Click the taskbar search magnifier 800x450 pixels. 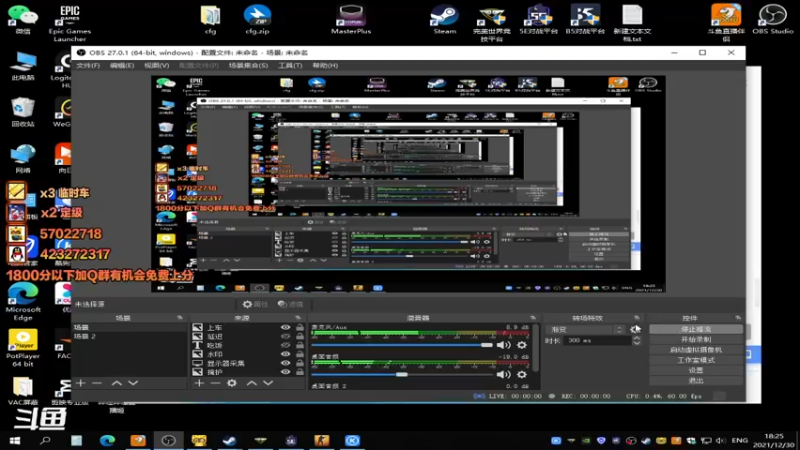tap(45, 440)
